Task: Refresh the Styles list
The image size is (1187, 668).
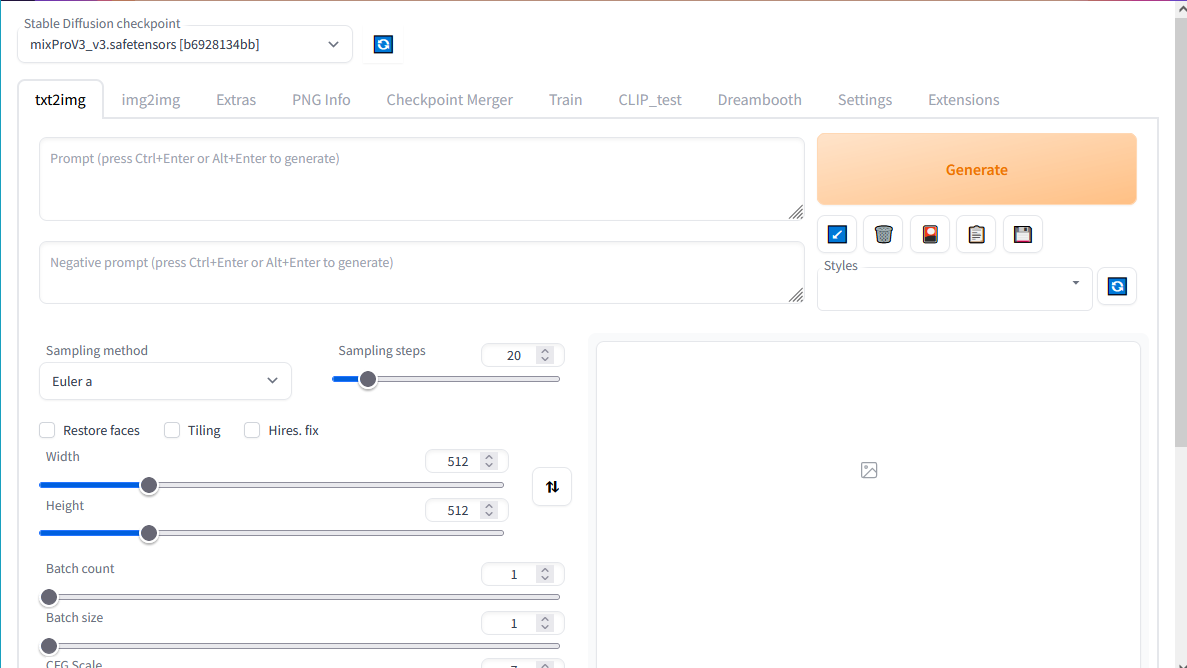Action: (x=1117, y=286)
